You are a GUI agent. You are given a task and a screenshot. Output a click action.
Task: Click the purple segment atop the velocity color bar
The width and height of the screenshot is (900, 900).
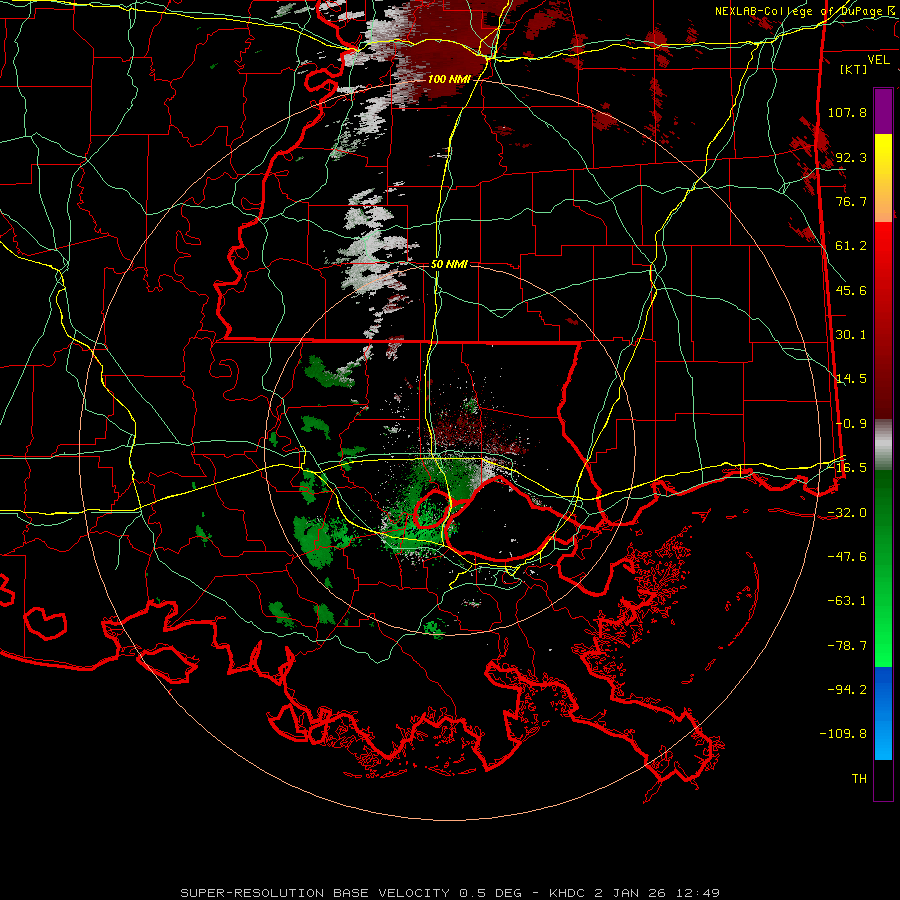(883, 111)
